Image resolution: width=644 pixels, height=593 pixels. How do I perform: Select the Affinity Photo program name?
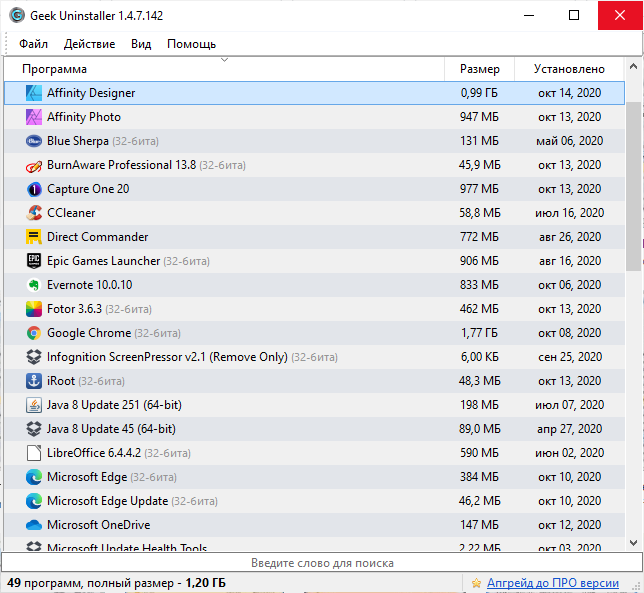tap(84, 117)
